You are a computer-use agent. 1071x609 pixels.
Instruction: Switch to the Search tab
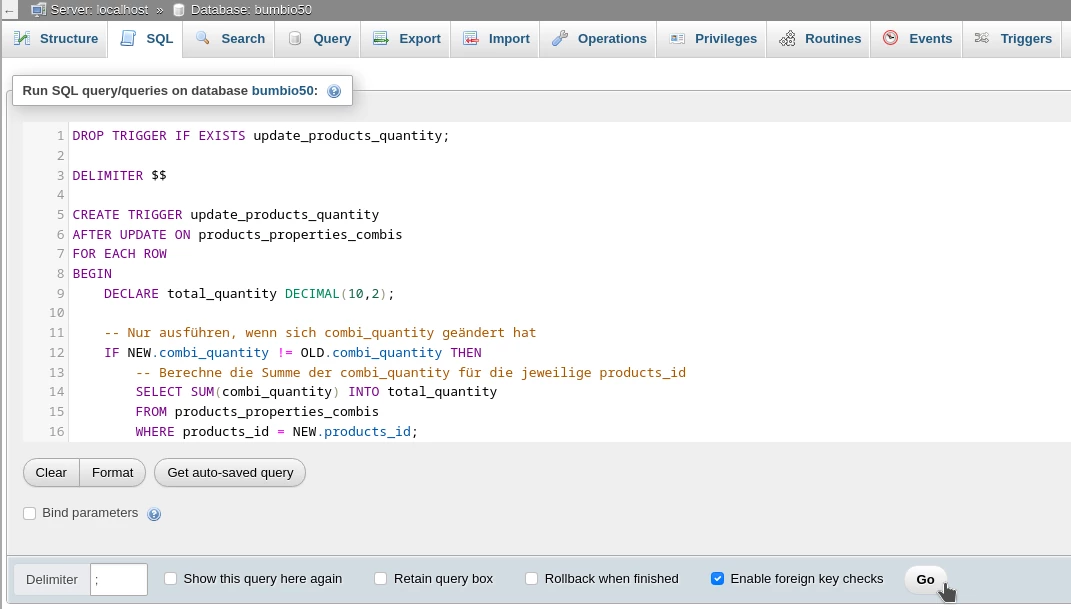click(x=230, y=39)
